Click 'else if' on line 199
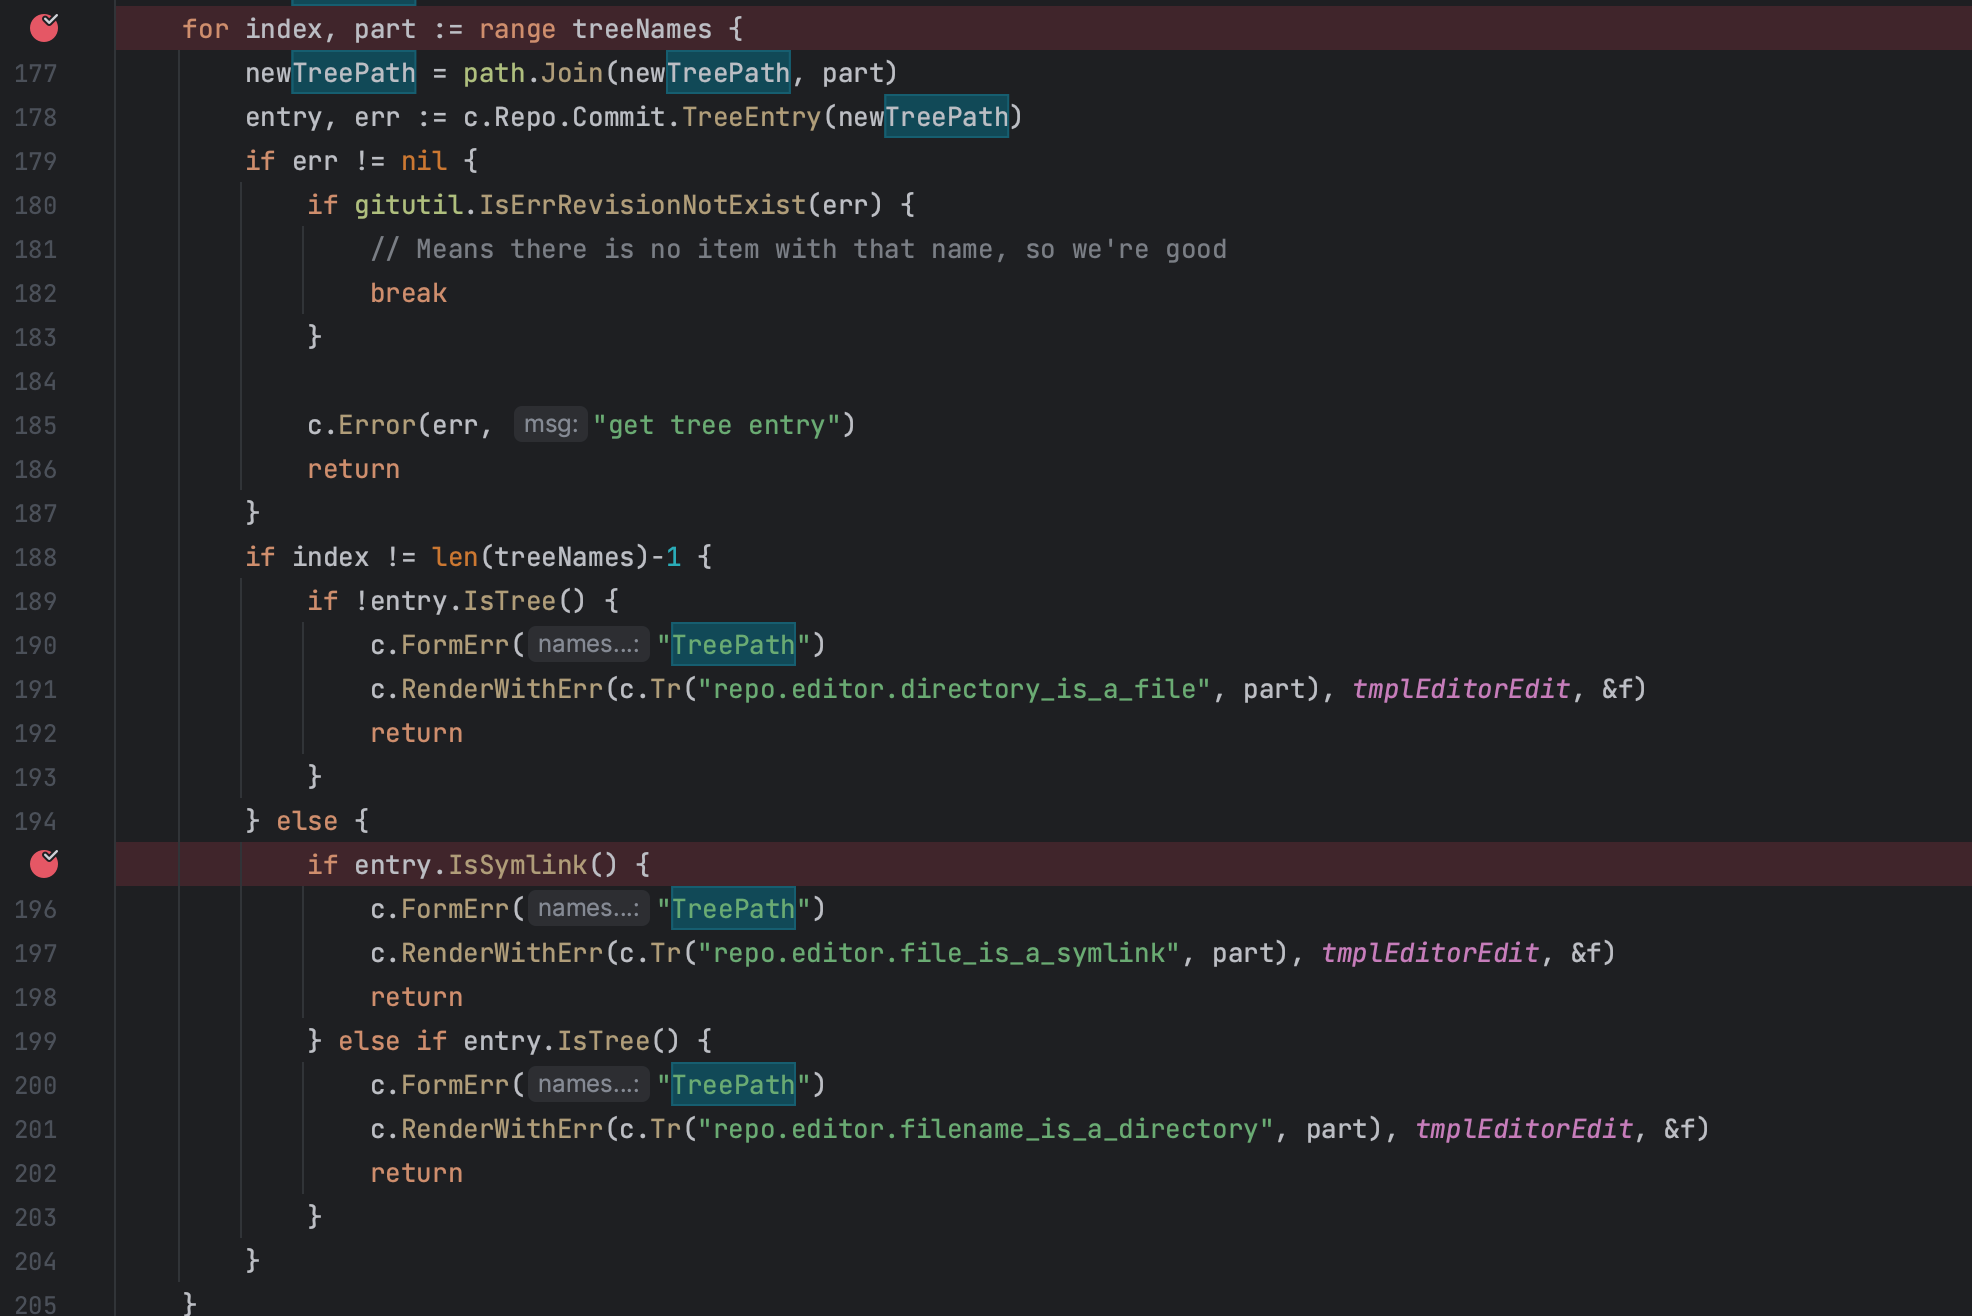1972x1316 pixels. pos(393,1041)
